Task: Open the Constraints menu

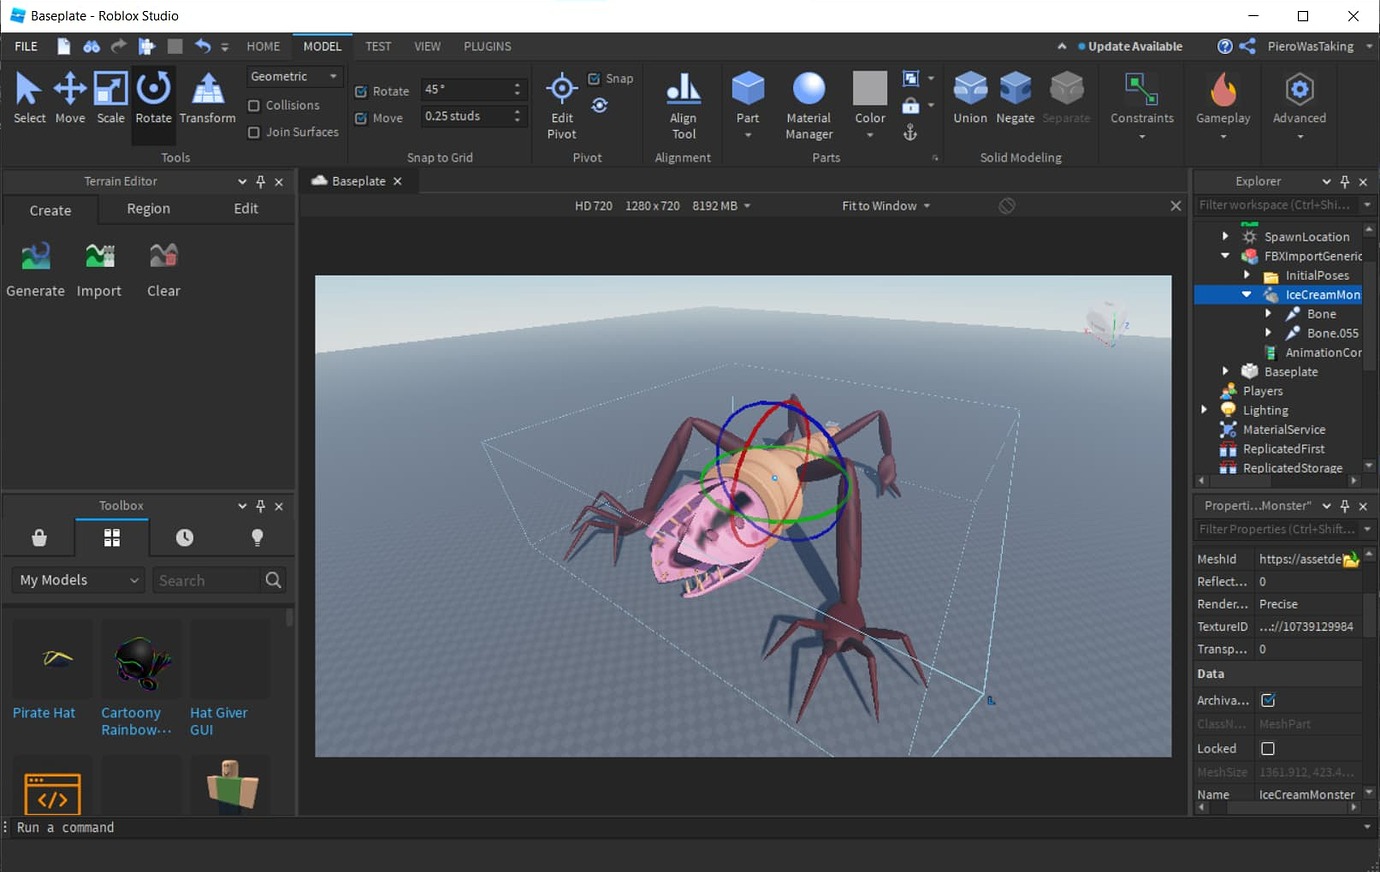Action: coord(1142,105)
